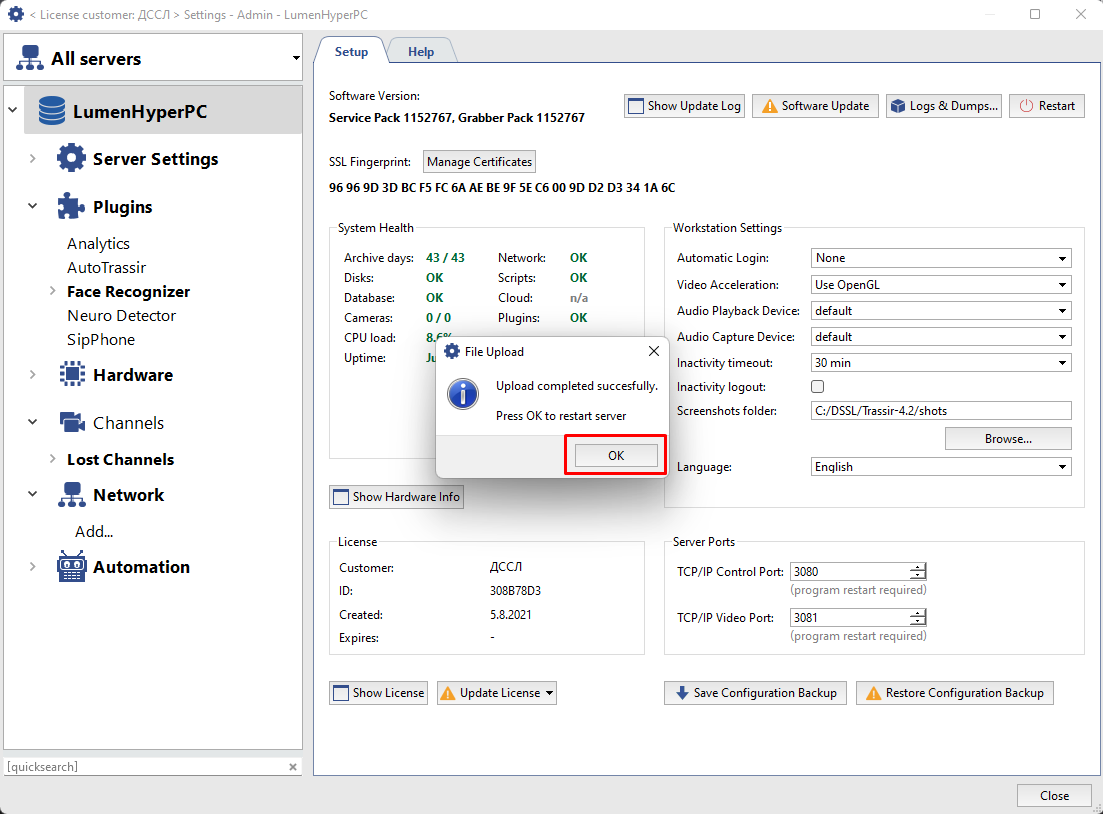This screenshot has width=1103, height=814.
Task: Open the Inactivity timeout dropdown
Action: coord(941,363)
